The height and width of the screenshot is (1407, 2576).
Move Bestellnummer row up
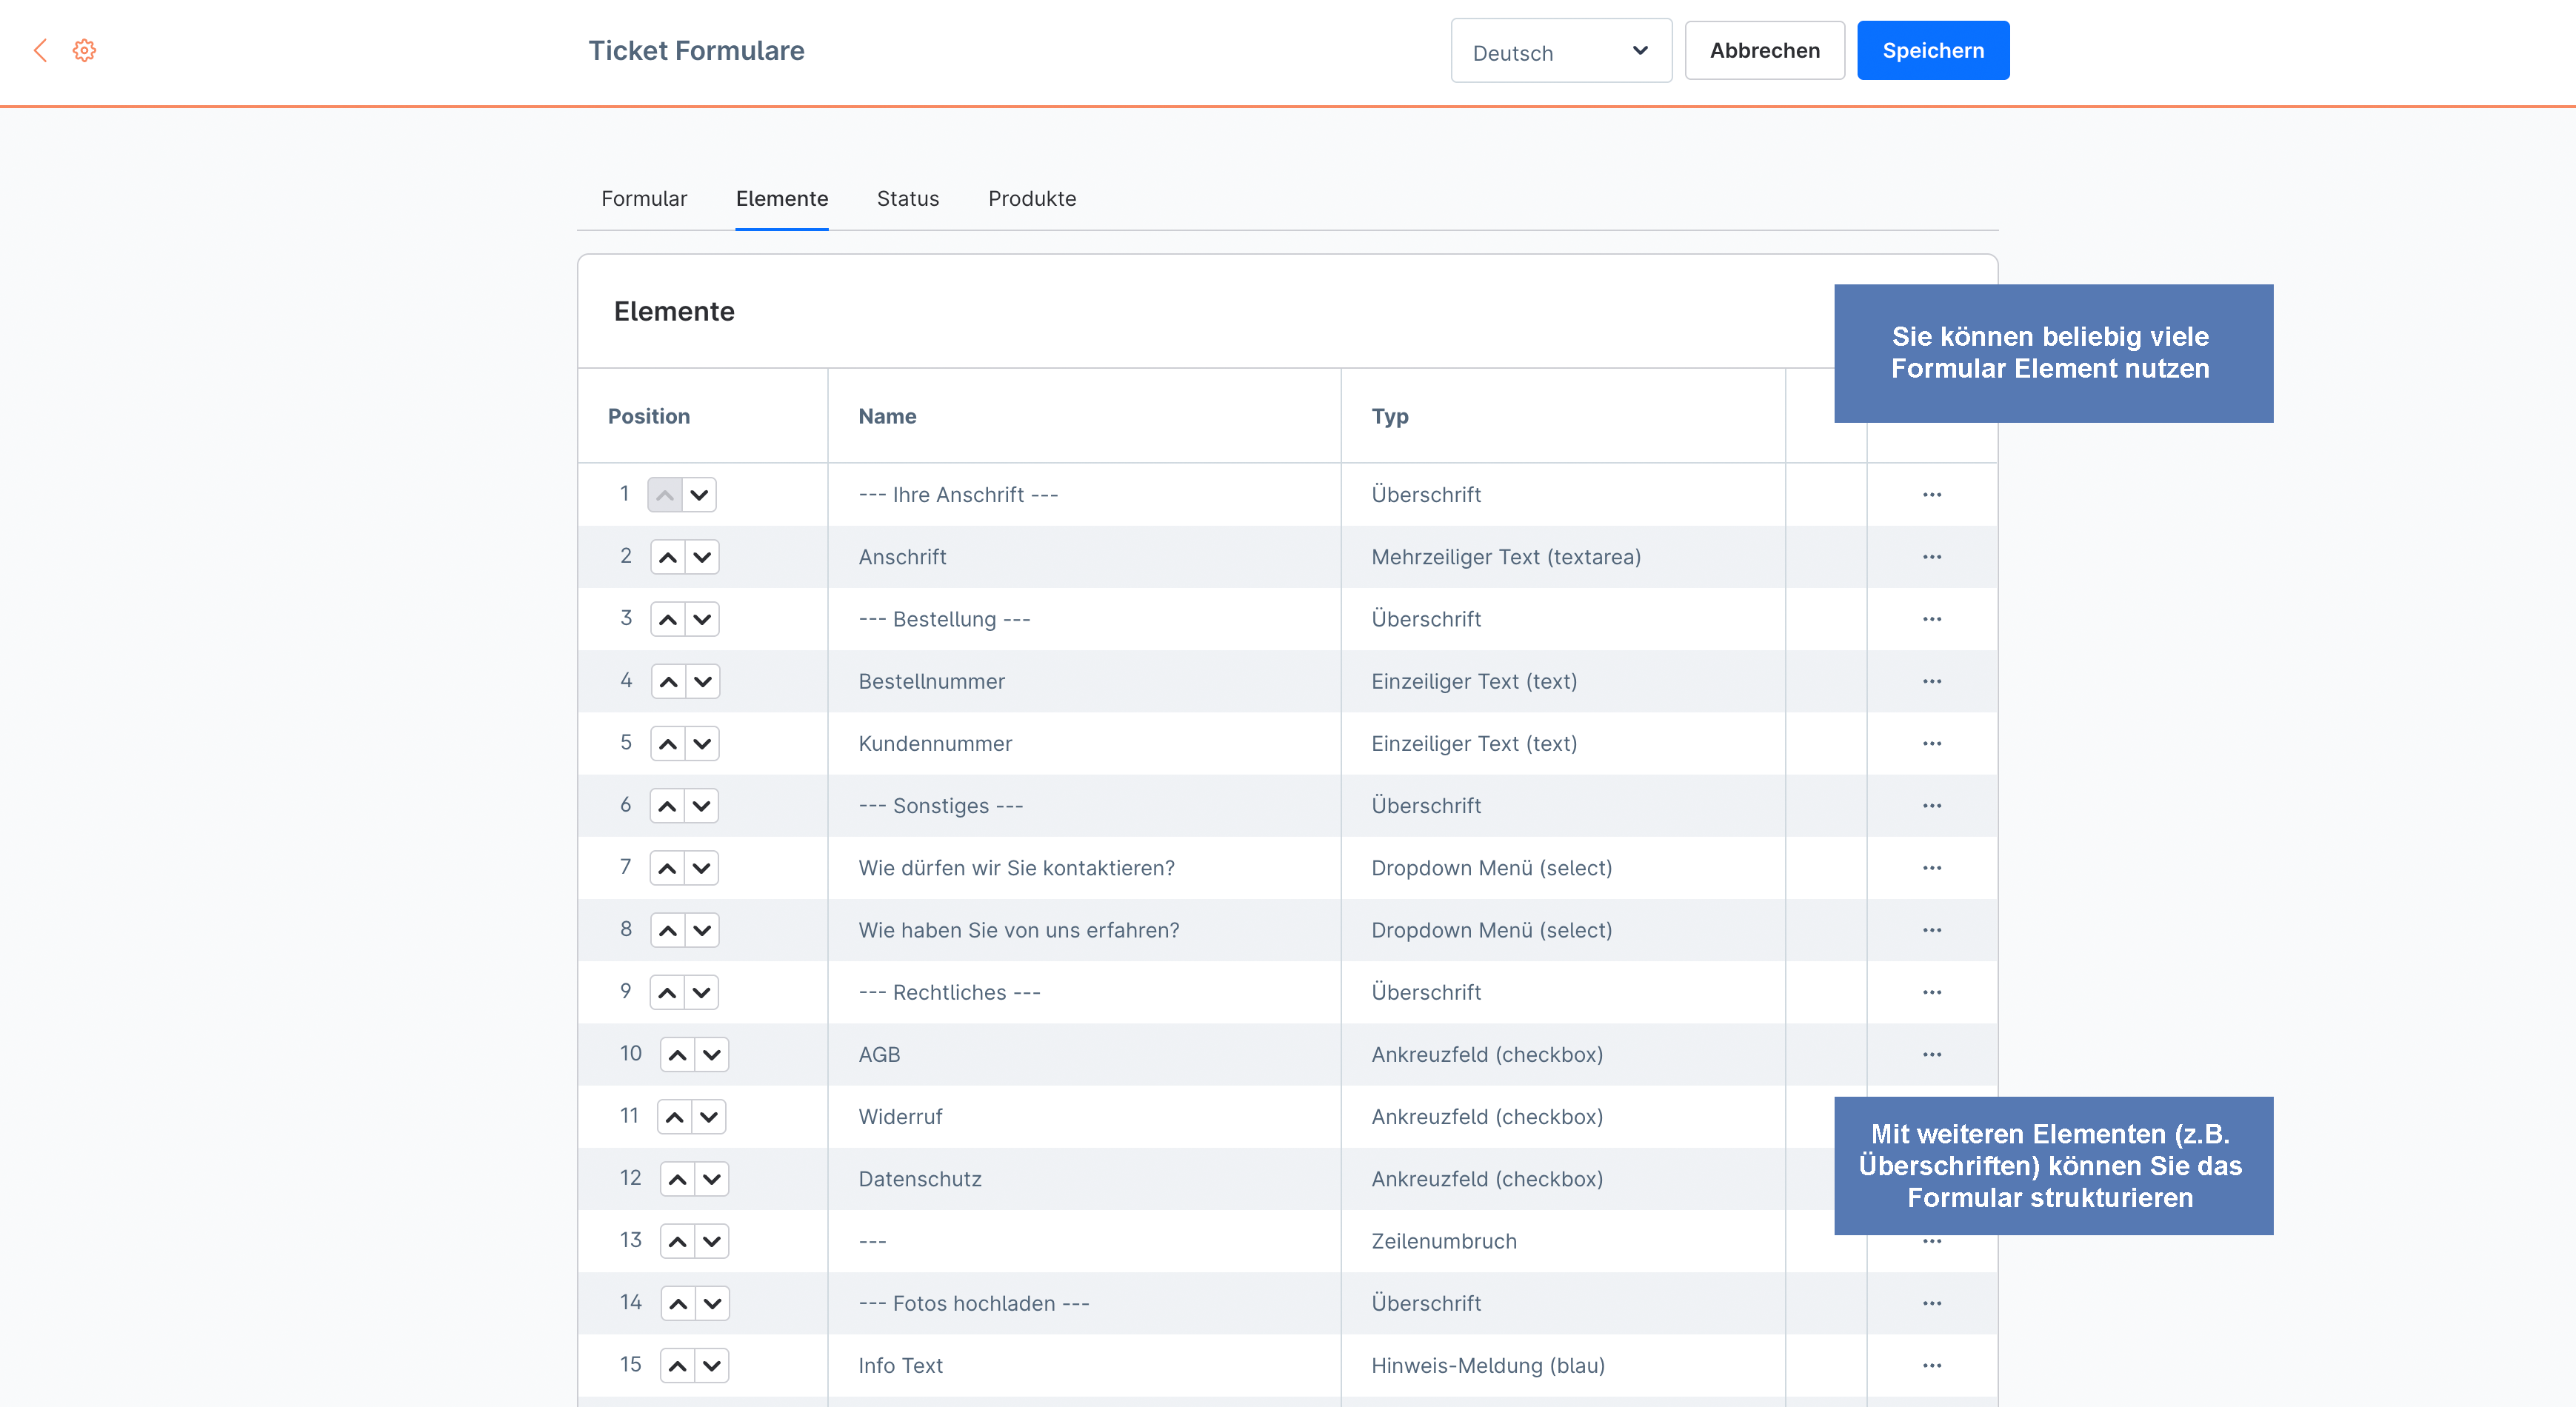click(668, 681)
